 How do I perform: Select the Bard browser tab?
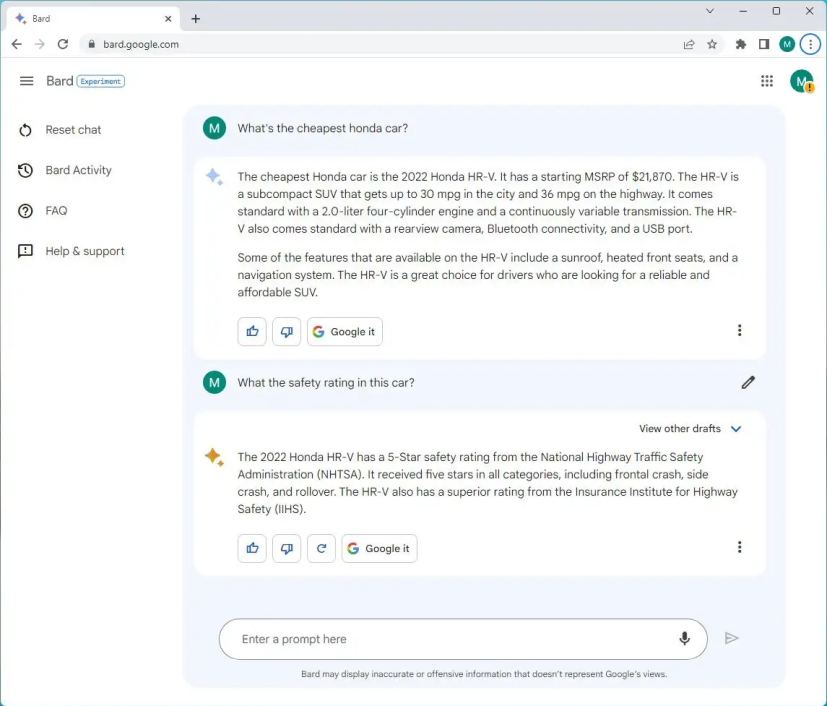click(x=93, y=18)
